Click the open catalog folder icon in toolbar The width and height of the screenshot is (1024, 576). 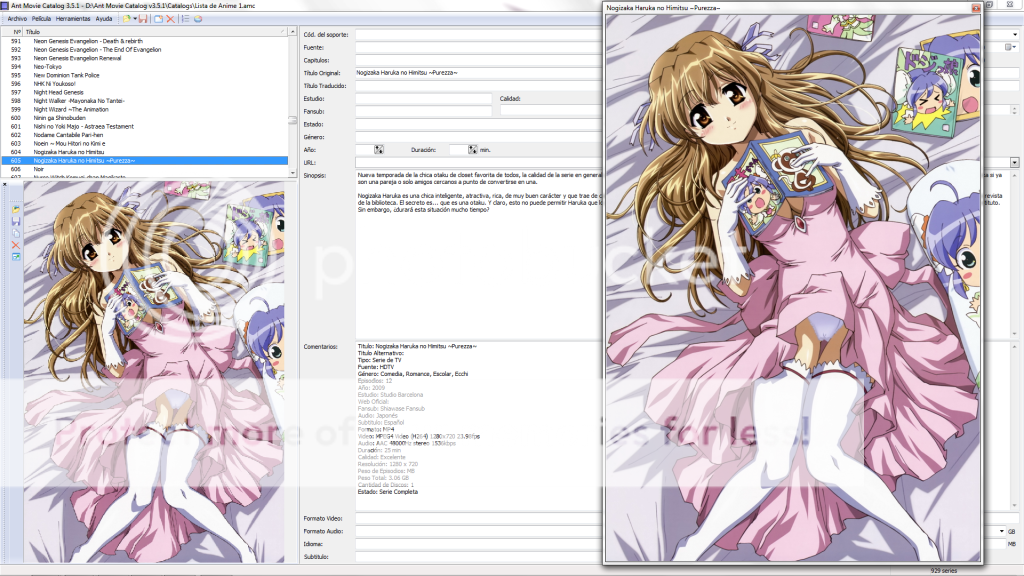pos(127,19)
